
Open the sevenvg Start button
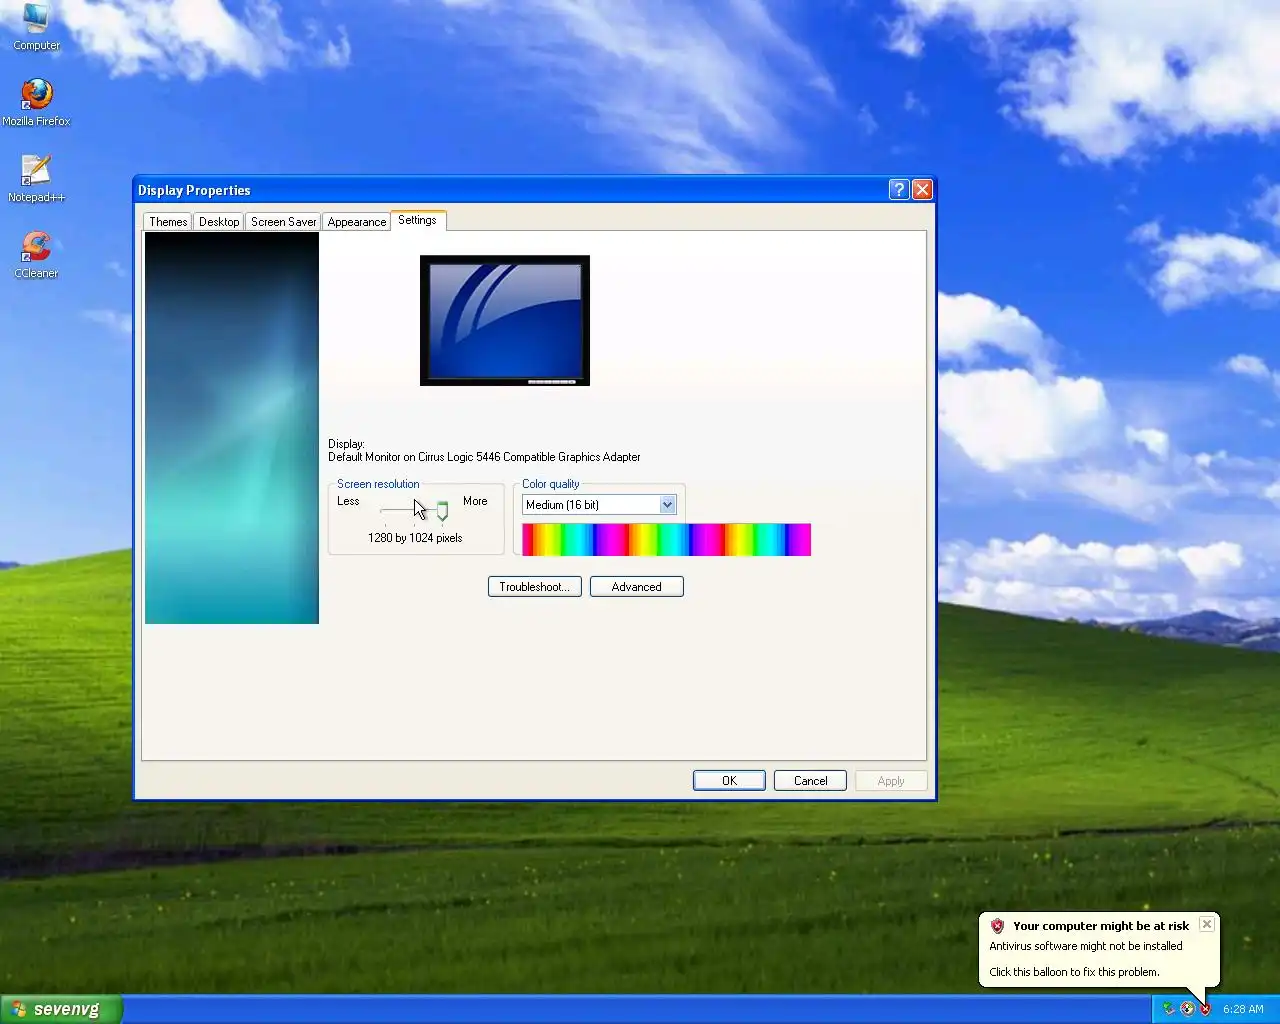(x=61, y=1009)
